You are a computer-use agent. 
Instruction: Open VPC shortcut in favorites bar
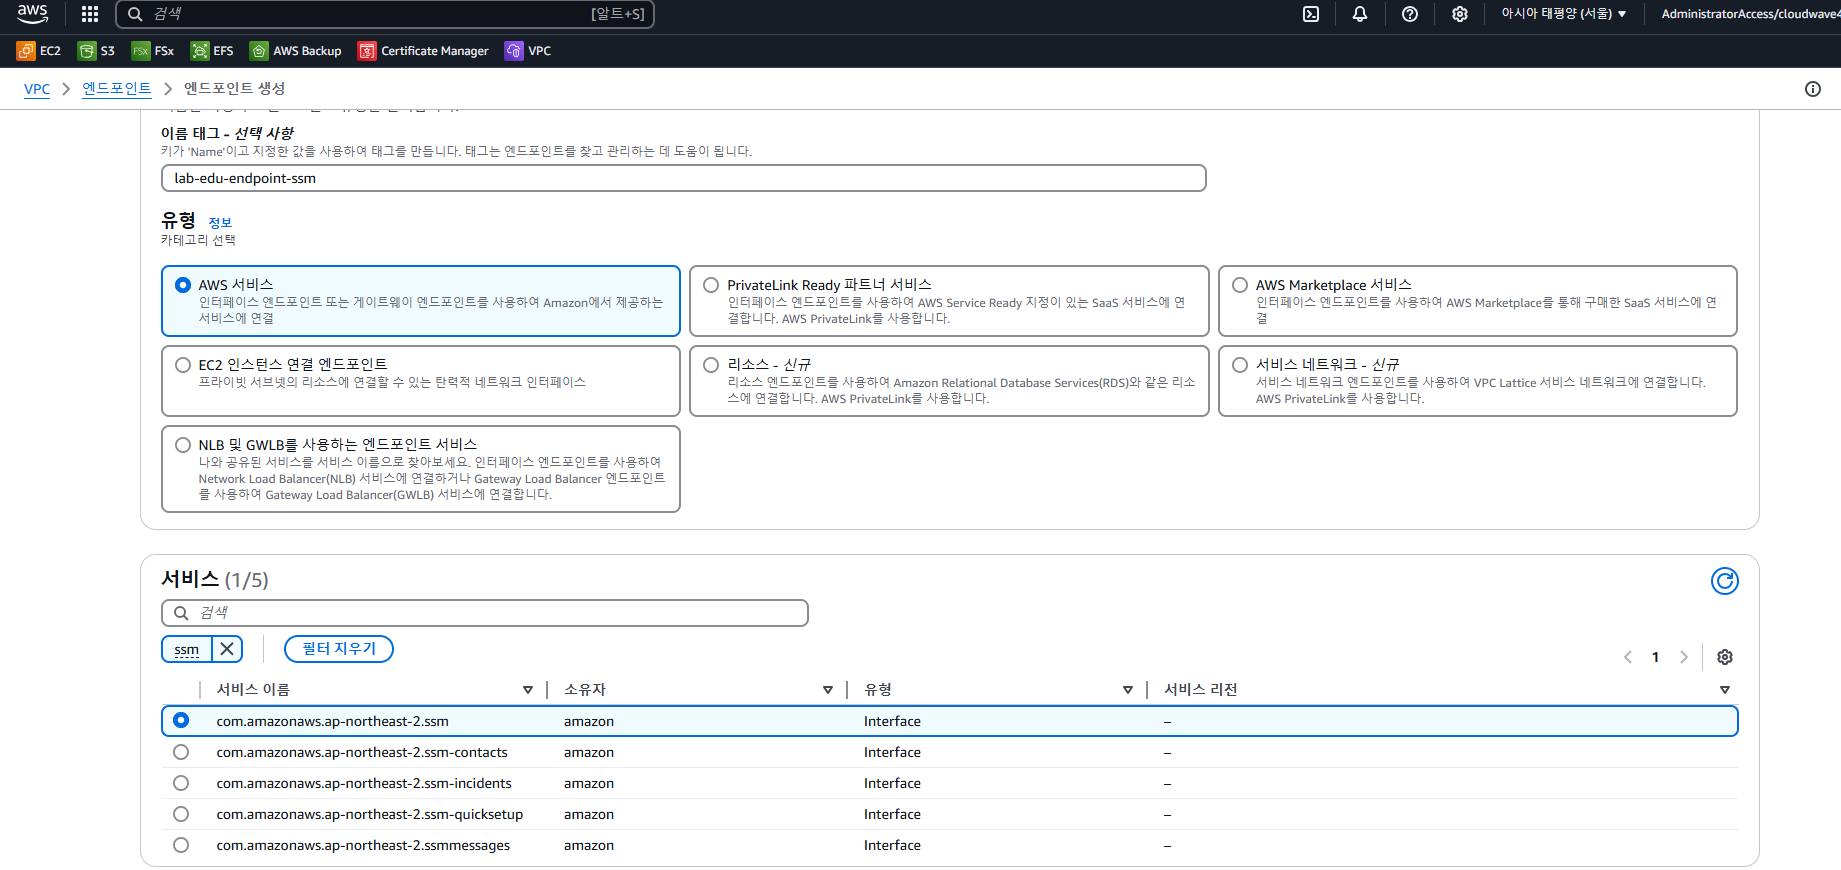pyautogui.click(x=528, y=51)
